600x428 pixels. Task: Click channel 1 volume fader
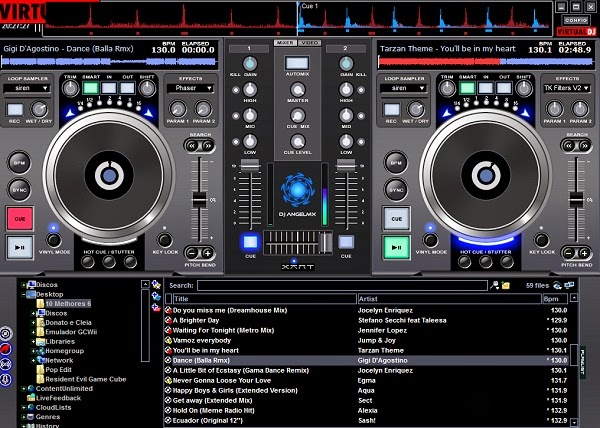click(x=250, y=166)
